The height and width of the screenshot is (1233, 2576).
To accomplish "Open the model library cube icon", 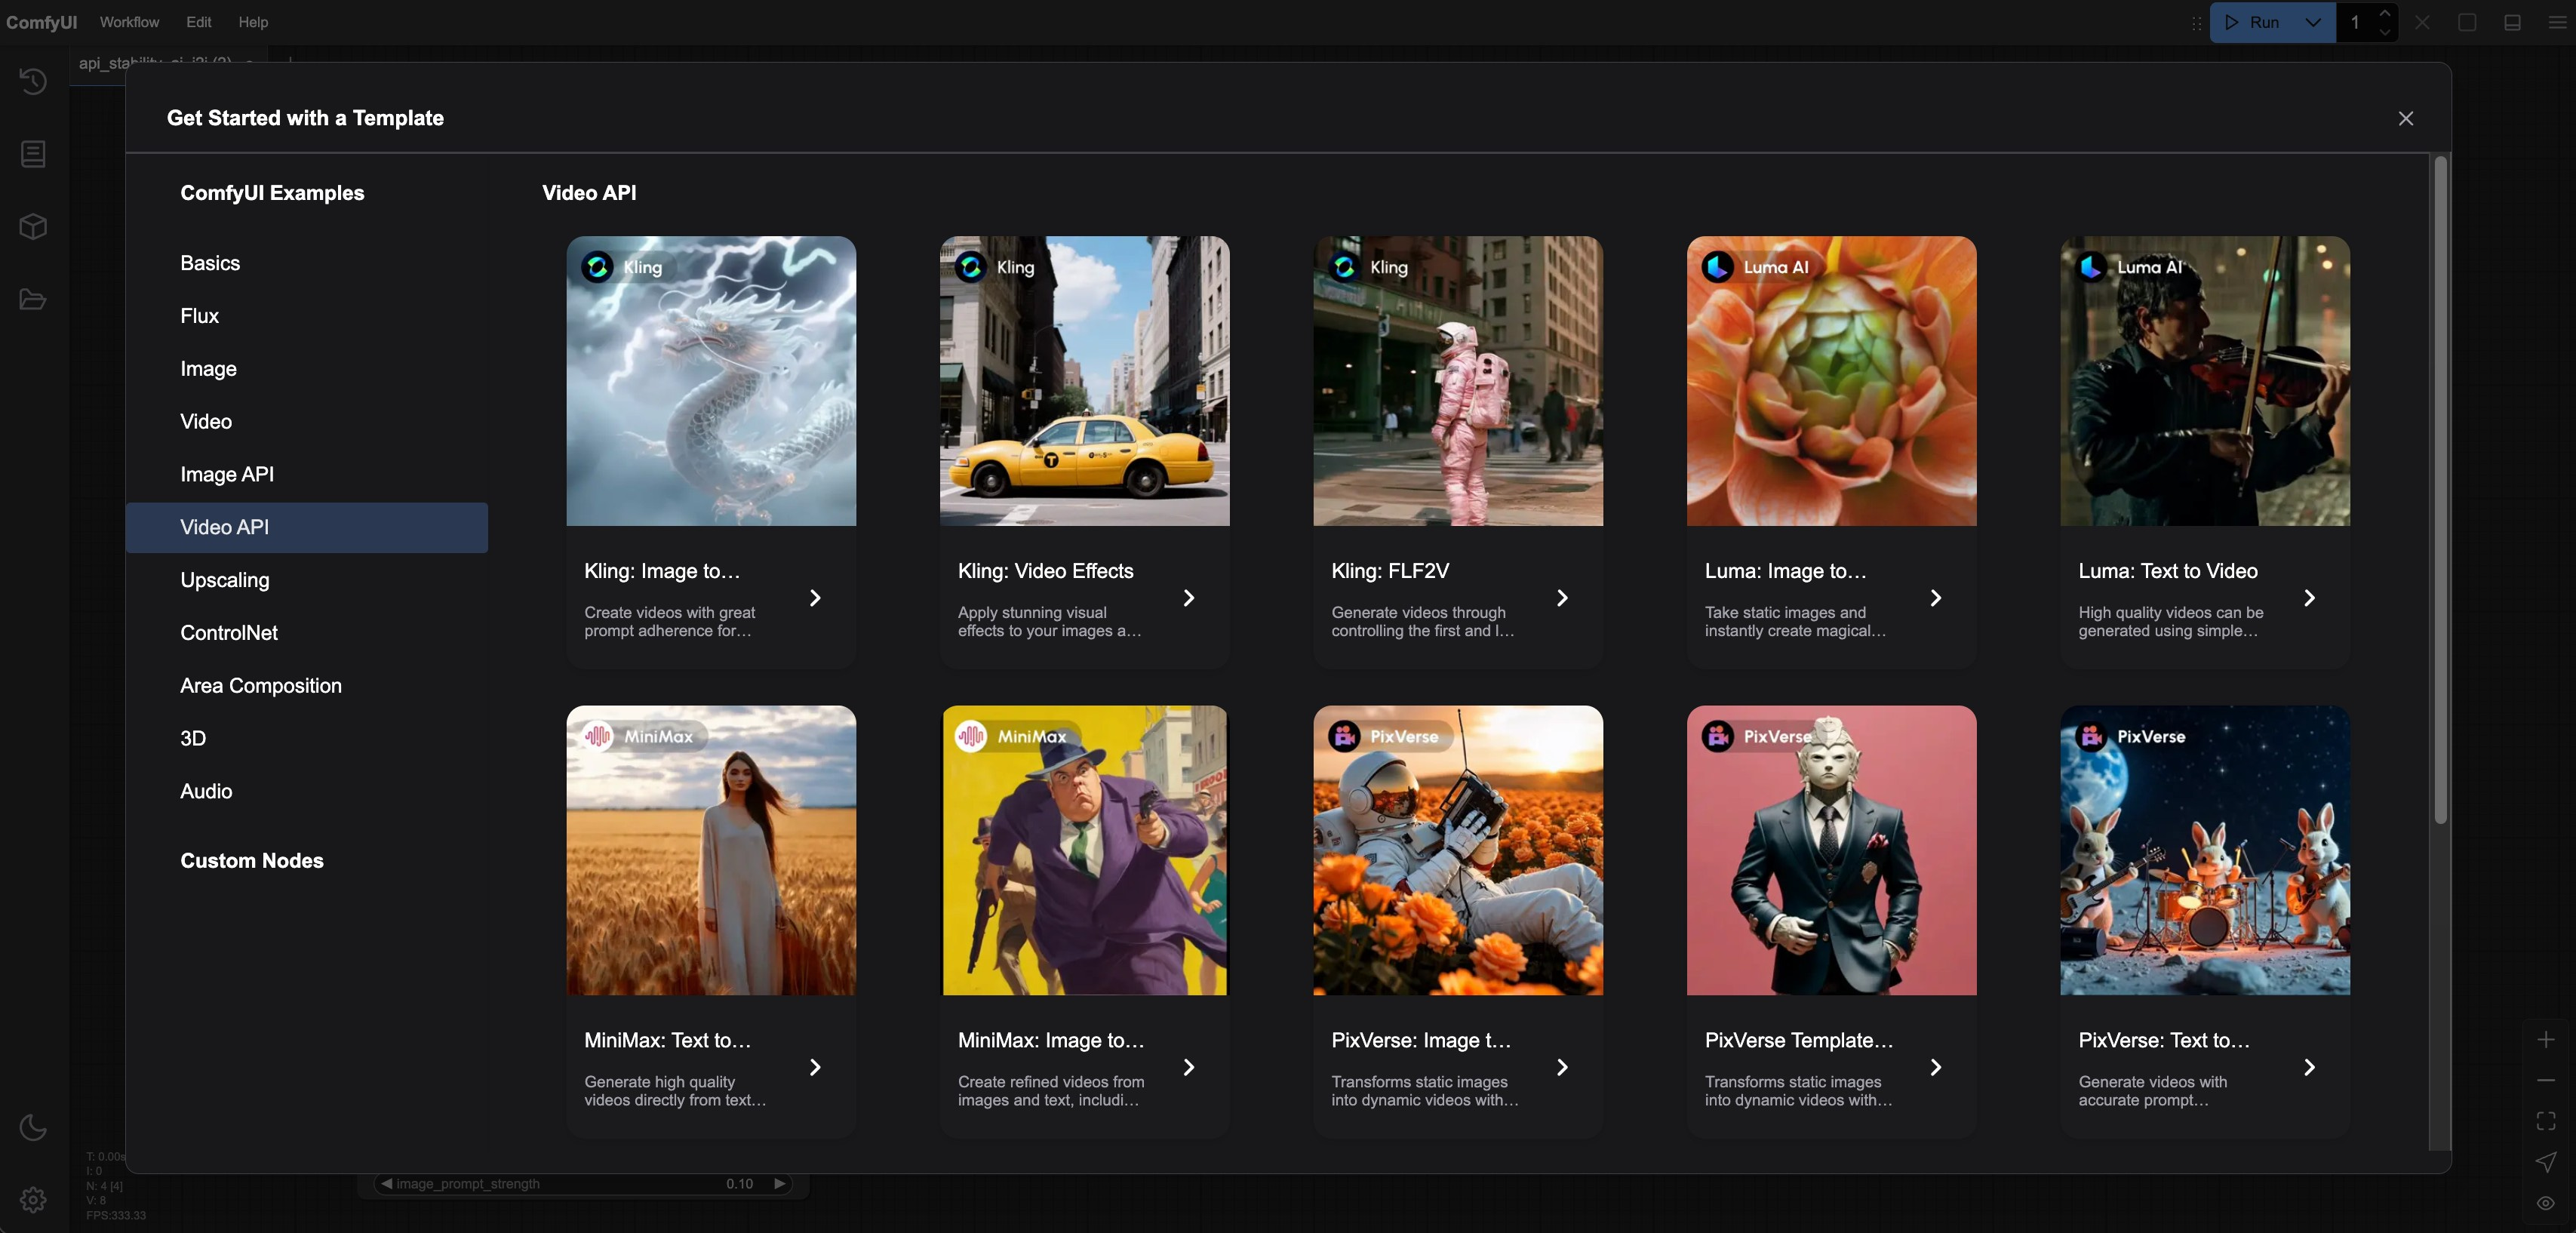I will pos(33,227).
